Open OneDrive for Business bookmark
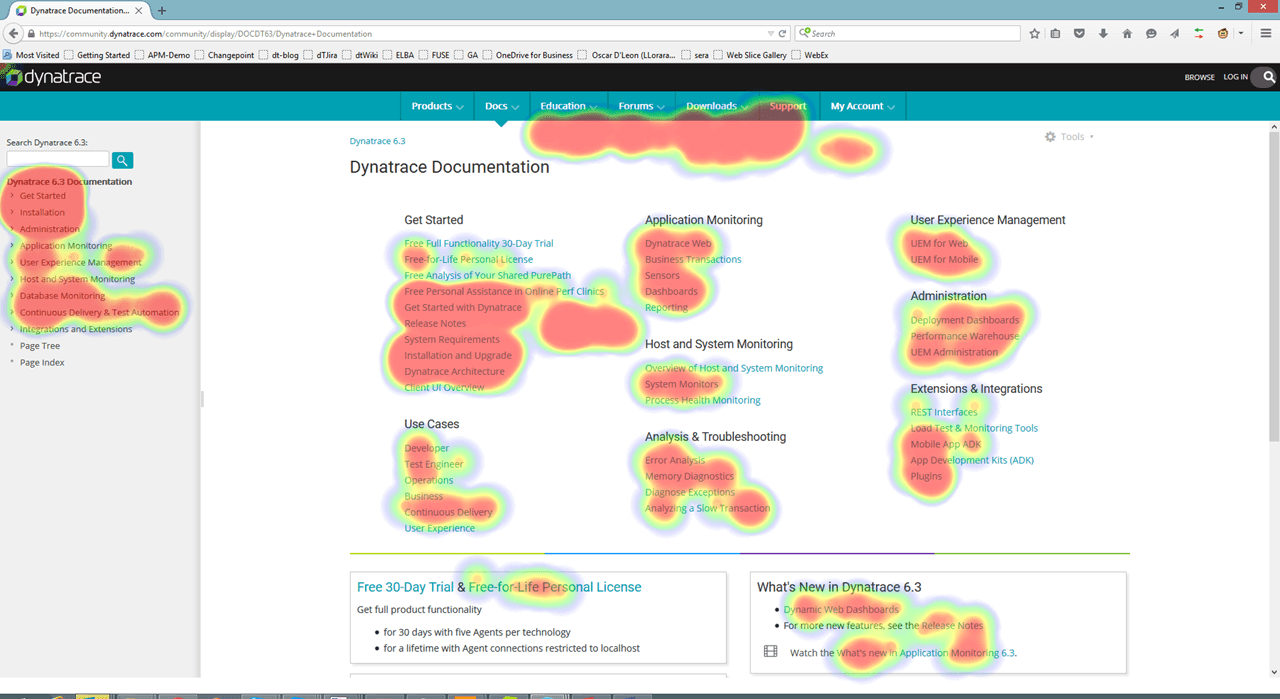 pos(529,55)
